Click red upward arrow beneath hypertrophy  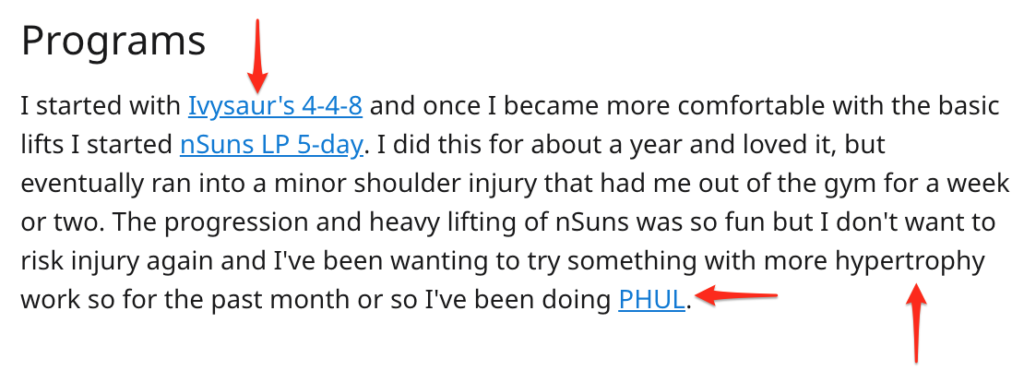point(917,322)
